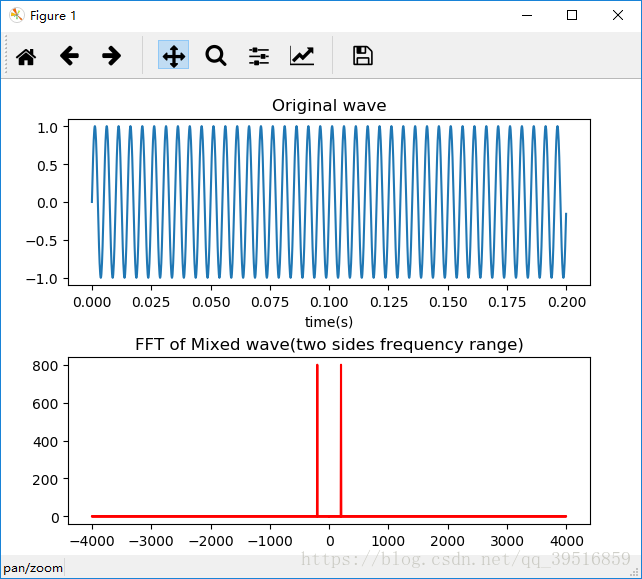The width and height of the screenshot is (642, 579).
Task: Click the 200 tick label on the FFT y-axis
Action: click(x=45, y=480)
